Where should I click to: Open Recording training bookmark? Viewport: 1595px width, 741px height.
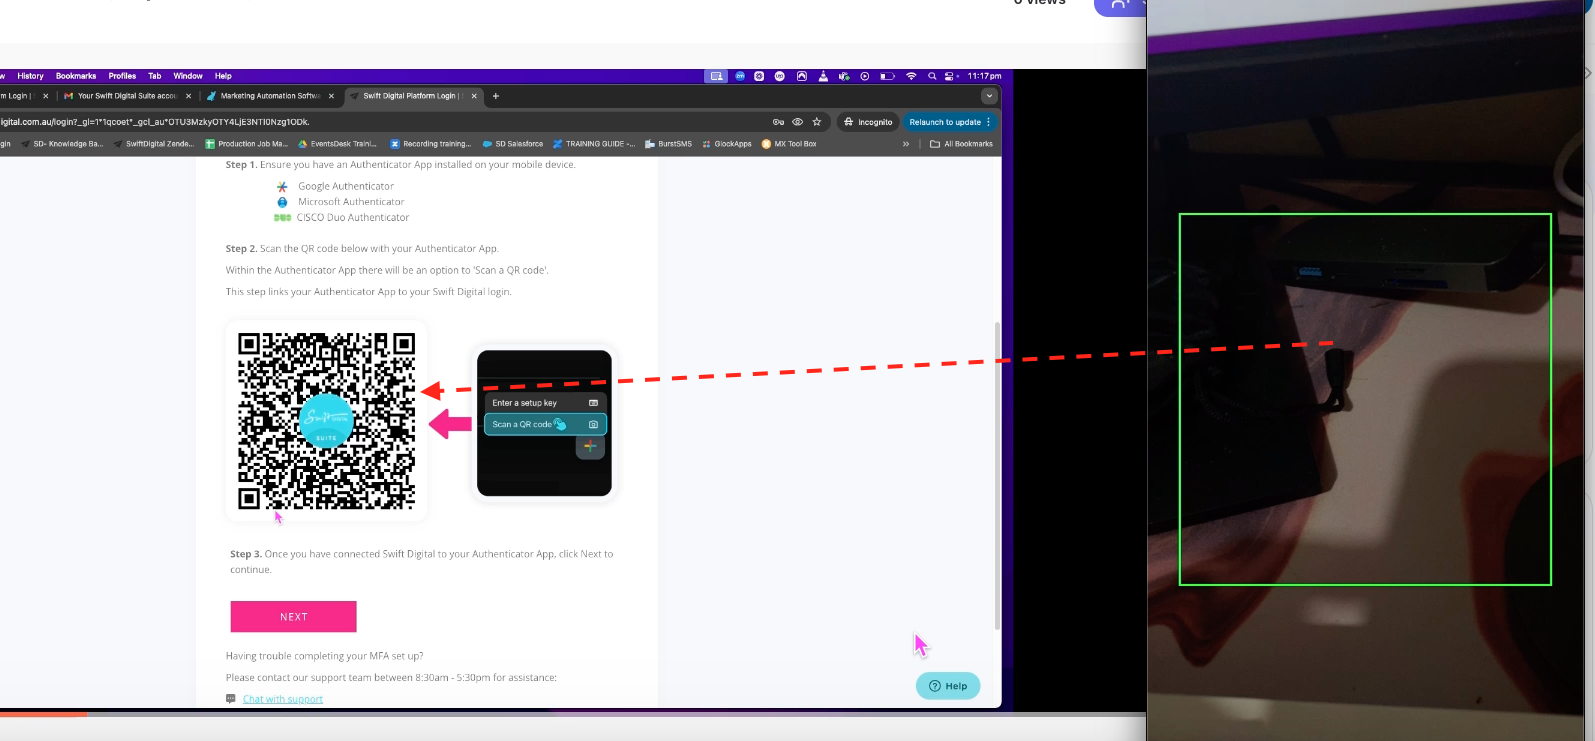click(x=431, y=144)
